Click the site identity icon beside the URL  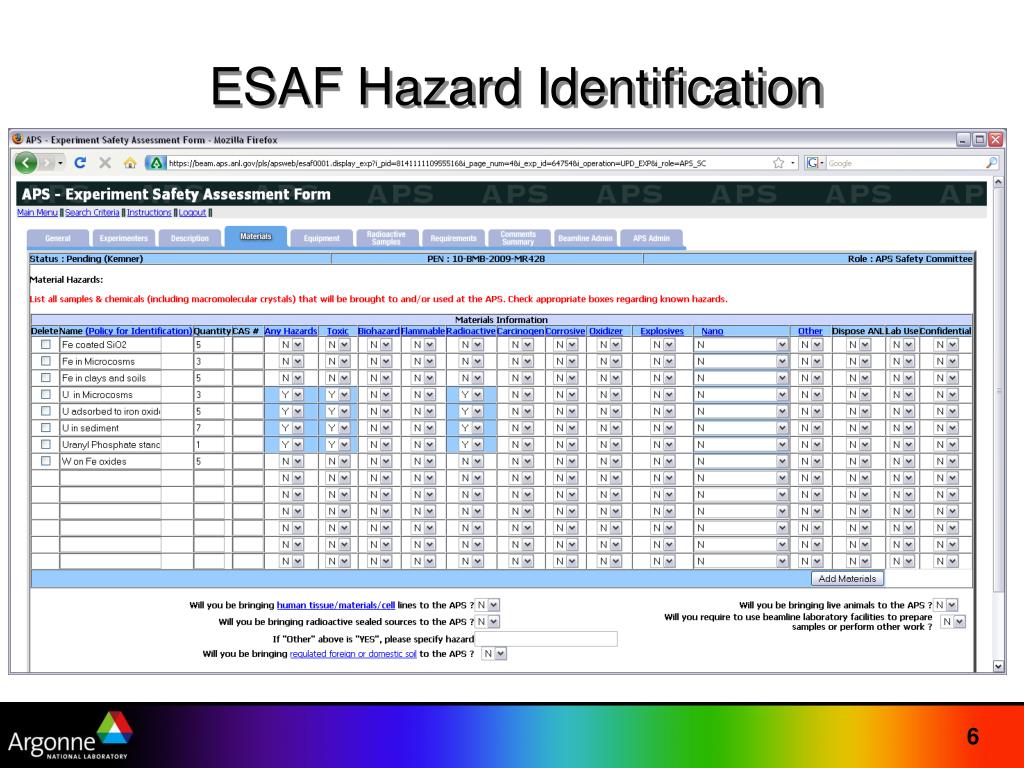click(x=155, y=163)
